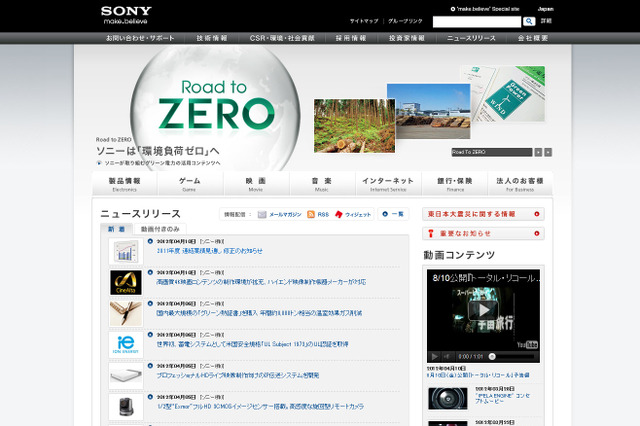
Task: Select the 映画 Movie tab
Action: click(x=256, y=184)
